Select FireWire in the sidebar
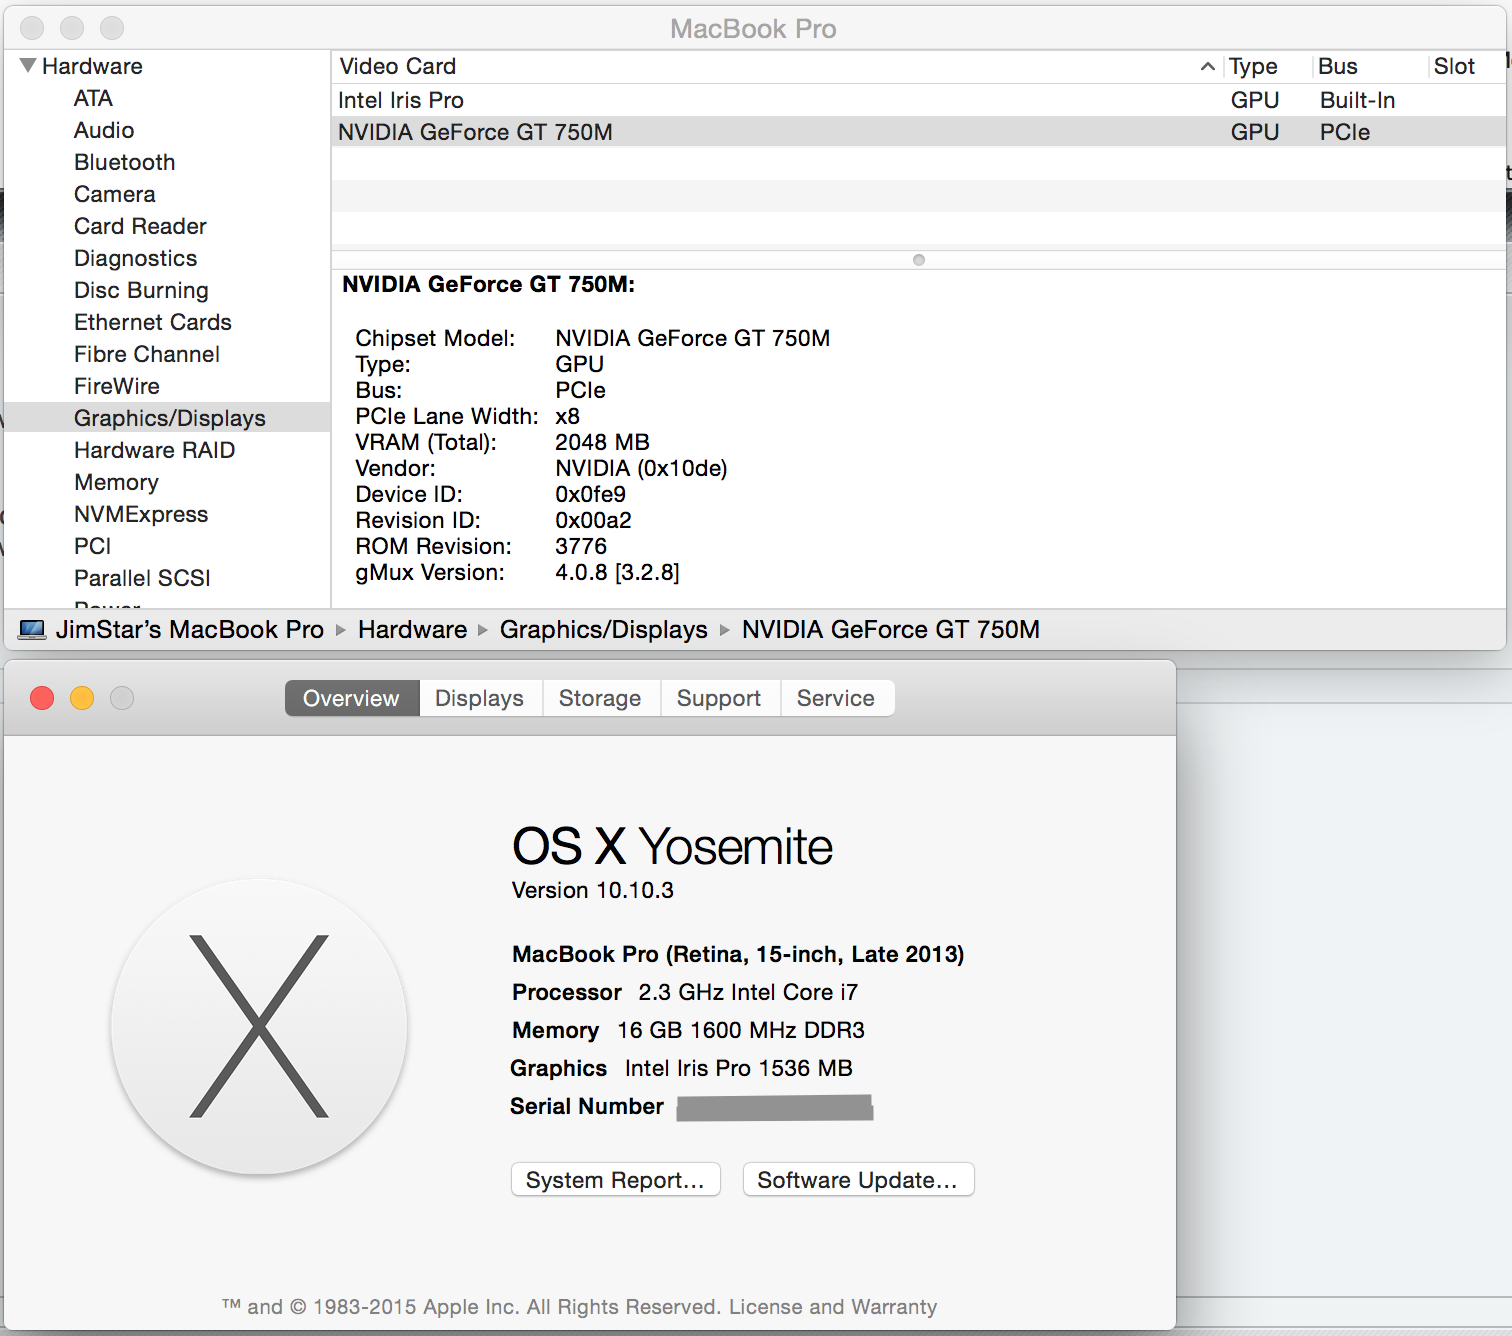This screenshot has height=1336, width=1512. [117, 386]
